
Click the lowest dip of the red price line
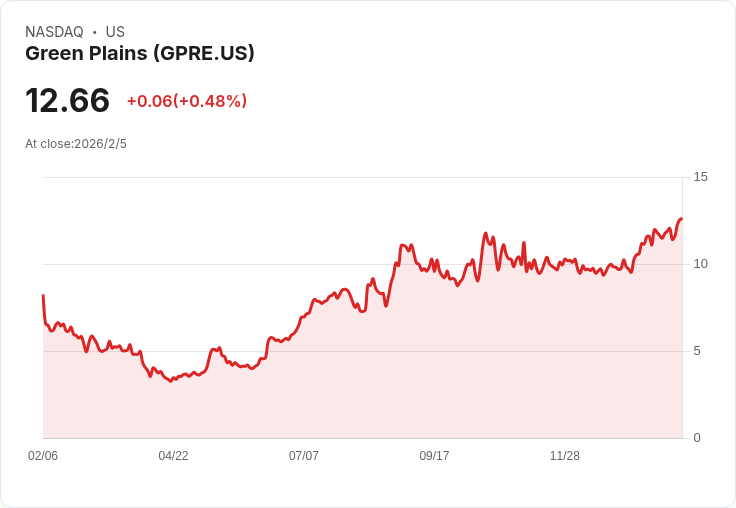pos(171,381)
